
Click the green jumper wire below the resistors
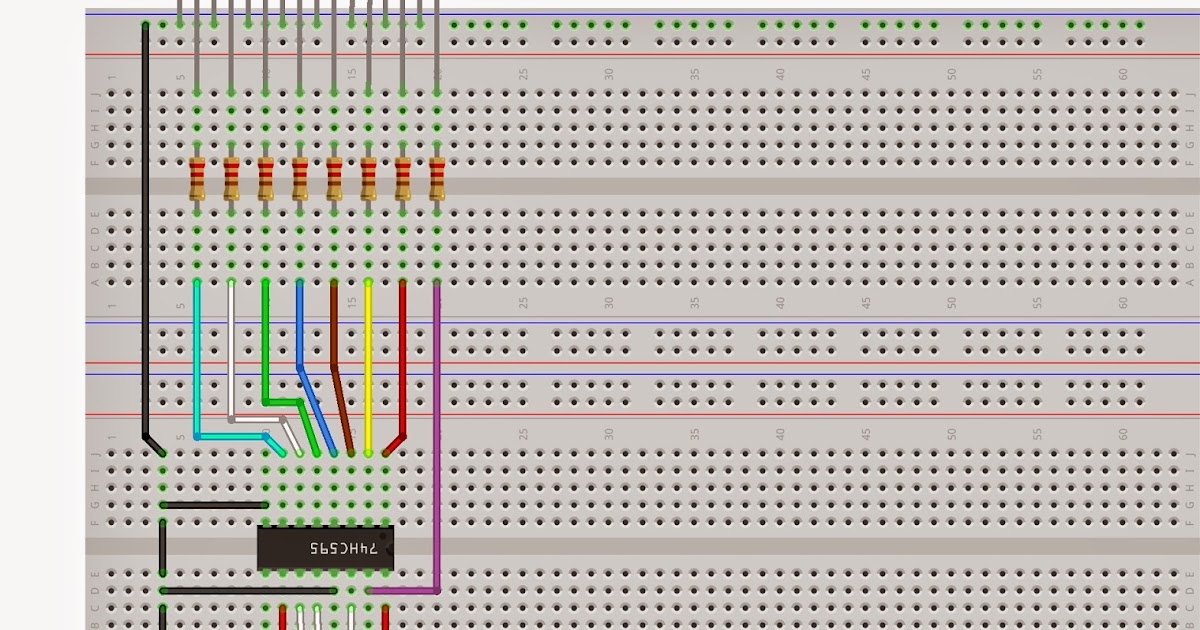tap(265, 330)
